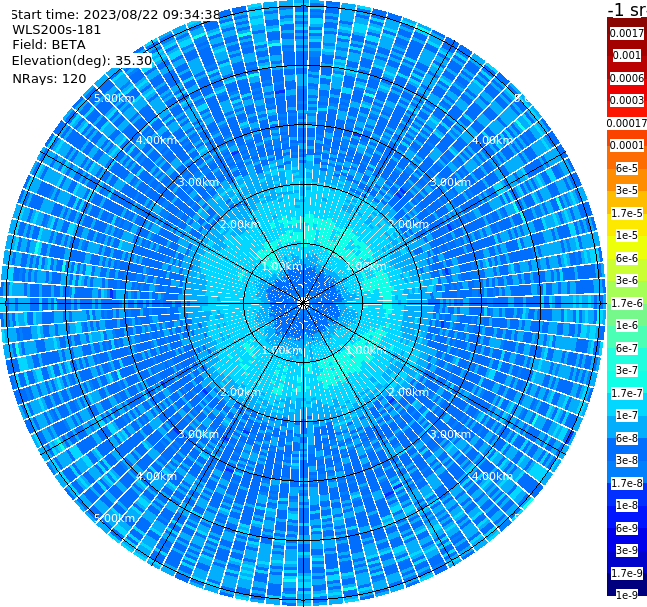647x607 pixels.
Task: Click the 'Field: BETA' label
Action: click(49, 45)
